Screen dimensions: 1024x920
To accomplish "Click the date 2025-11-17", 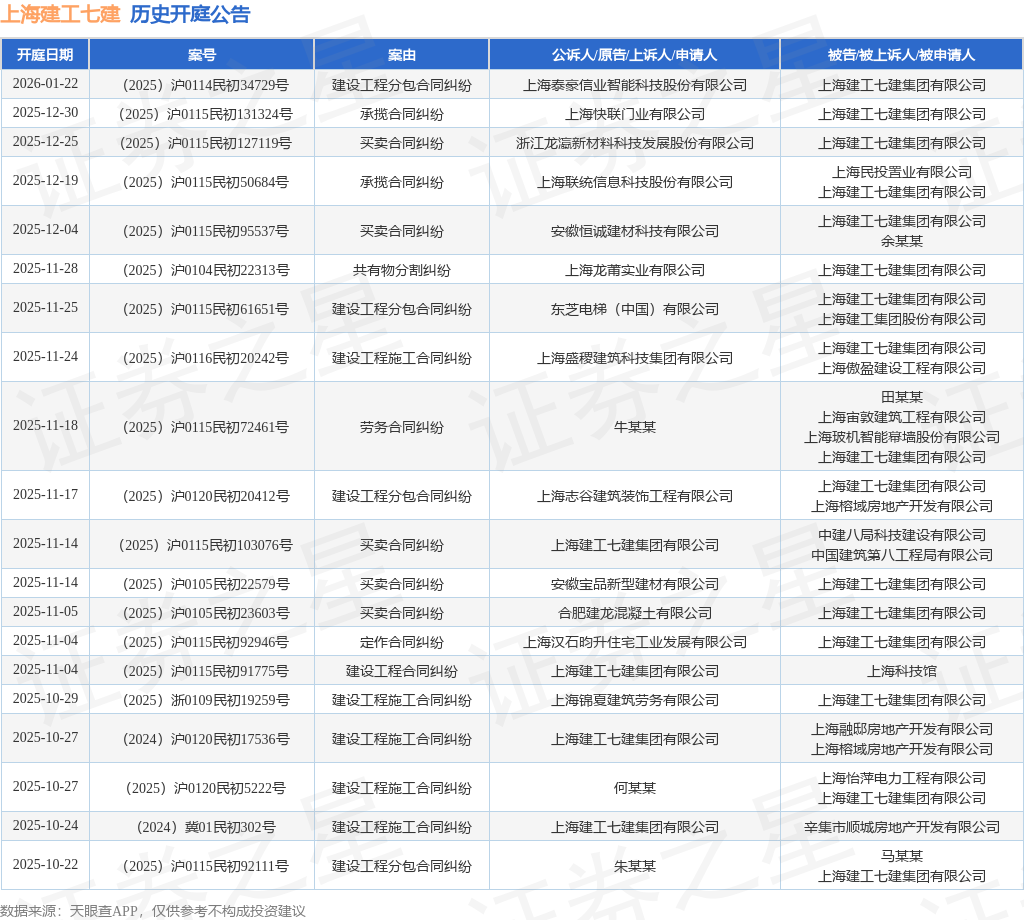I will click(45, 495).
